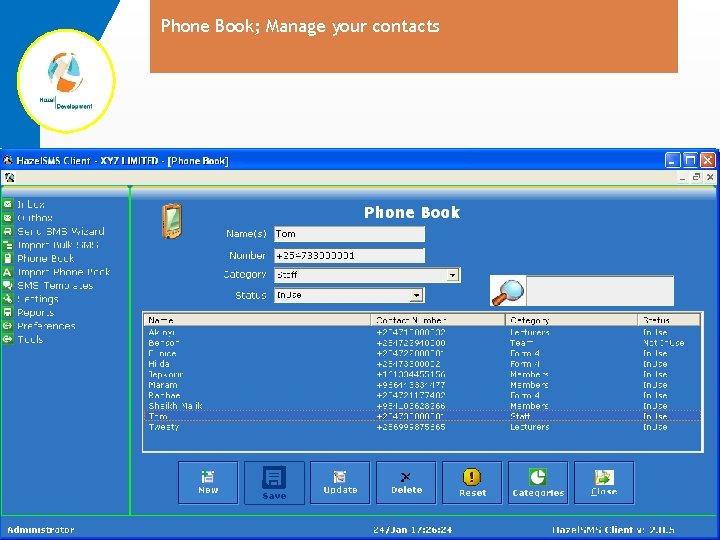720x540 pixels.
Task: Expand the Category dropdown arrow
Action: coord(453,275)
